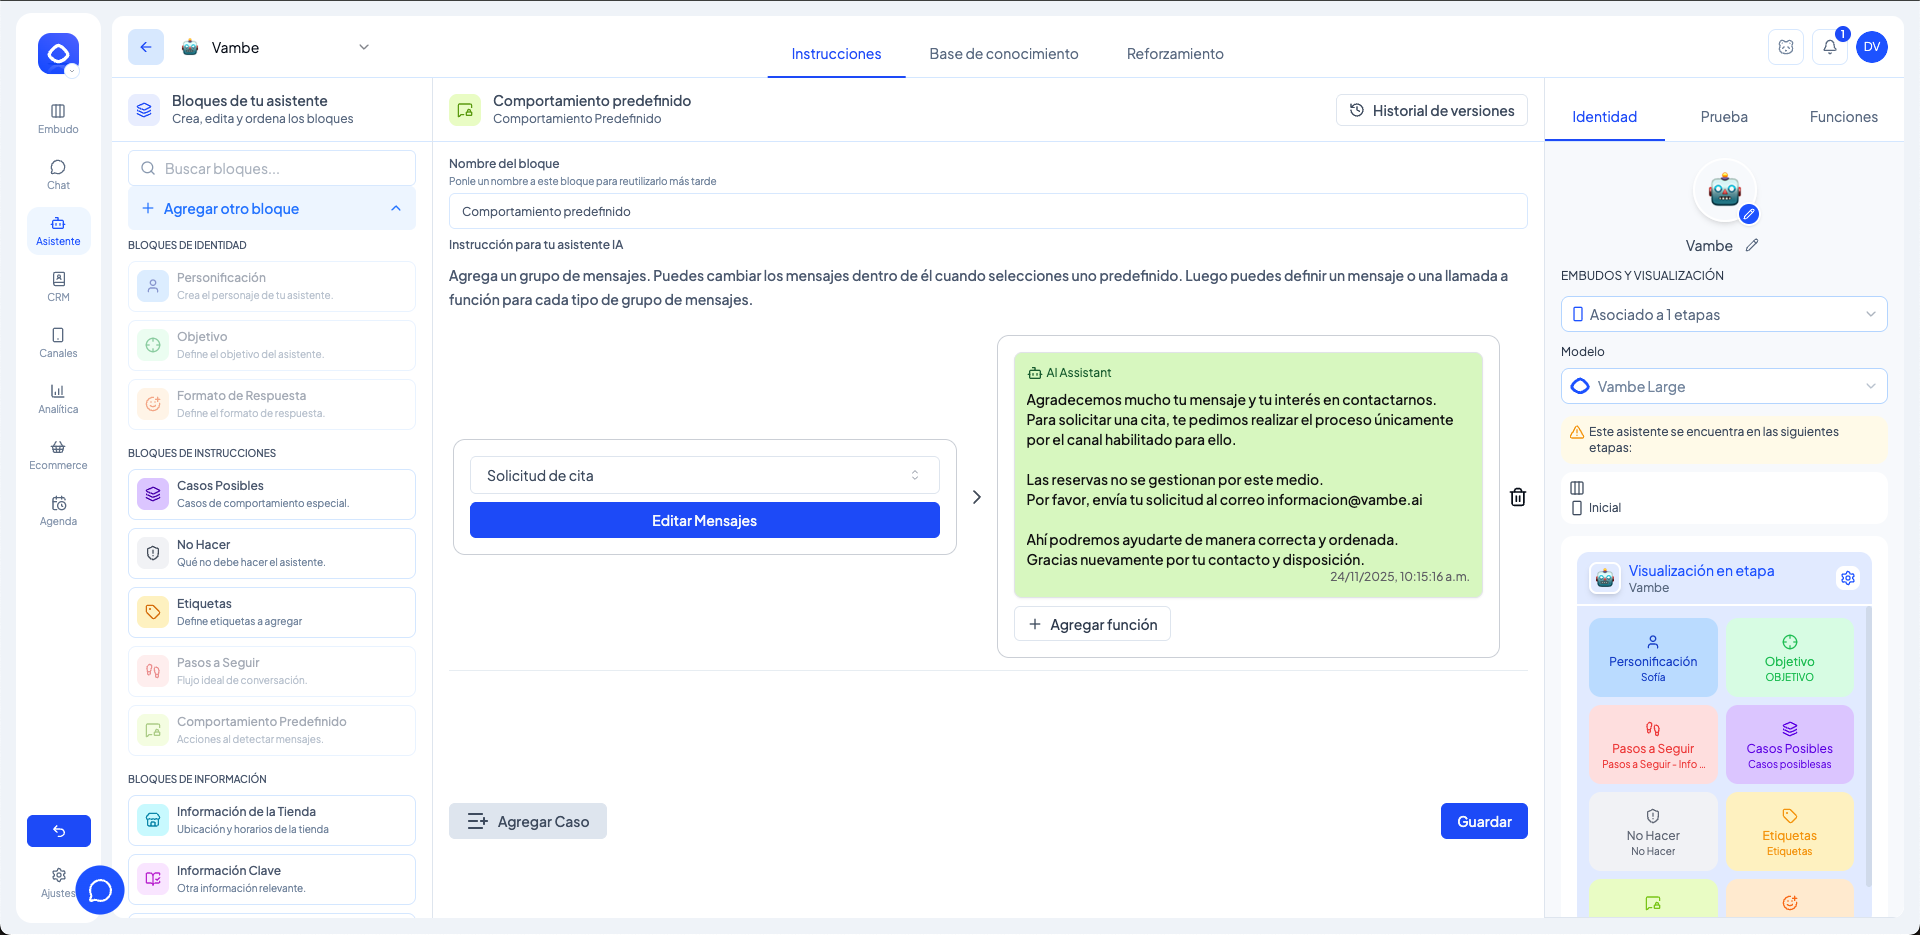Click the back arrow button
Screen dimensions: 1920x935
(146, 47)
